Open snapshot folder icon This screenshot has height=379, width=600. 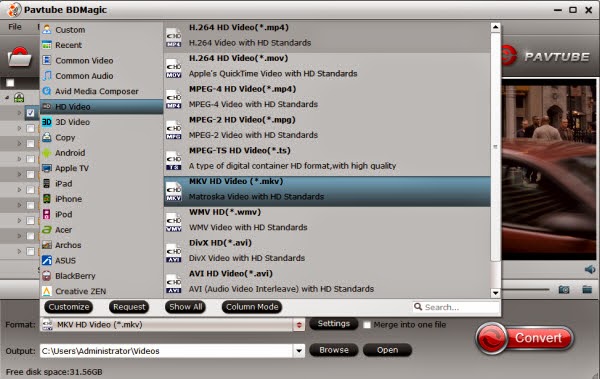tap(587, 289)
